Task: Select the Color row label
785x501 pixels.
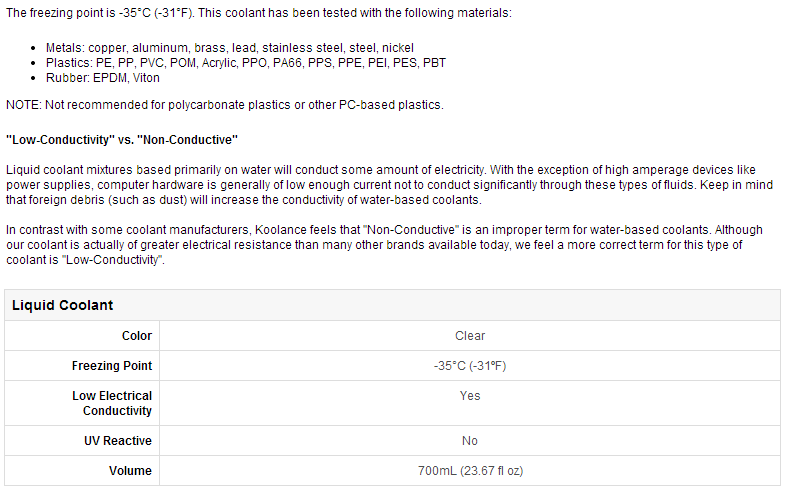Action: 136,336
